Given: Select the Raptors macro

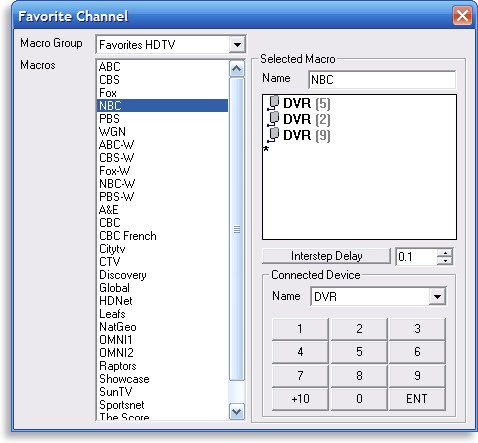Looking at the screenshot, I should coord(162,366).
